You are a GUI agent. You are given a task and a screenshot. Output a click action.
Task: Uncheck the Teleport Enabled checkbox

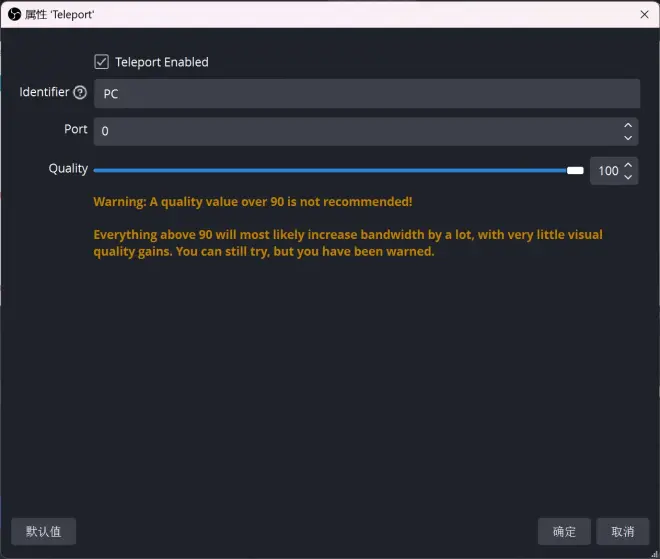coord(101,62)
